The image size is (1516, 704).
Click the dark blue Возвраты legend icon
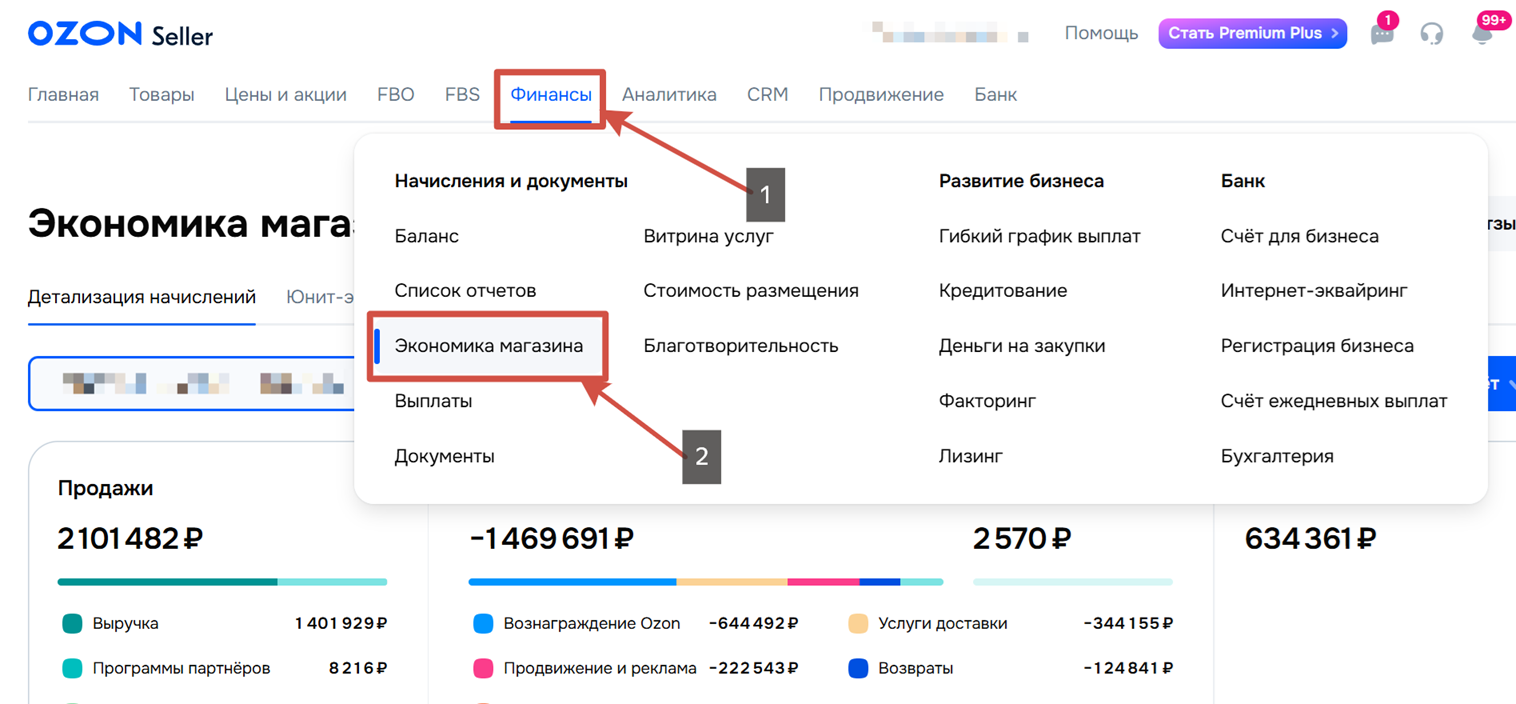(858, 668)
